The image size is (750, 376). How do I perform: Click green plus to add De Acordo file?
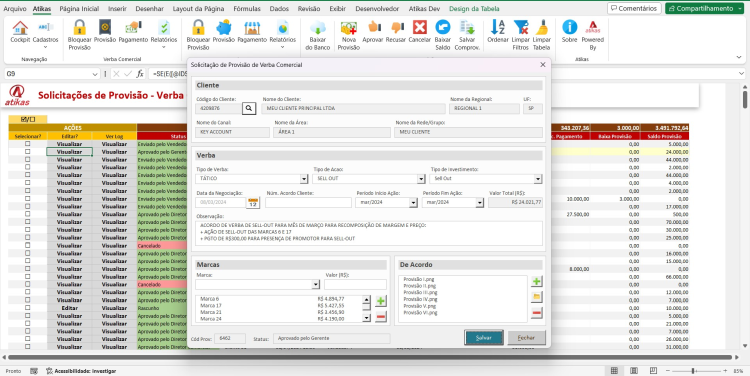(537, 281)
